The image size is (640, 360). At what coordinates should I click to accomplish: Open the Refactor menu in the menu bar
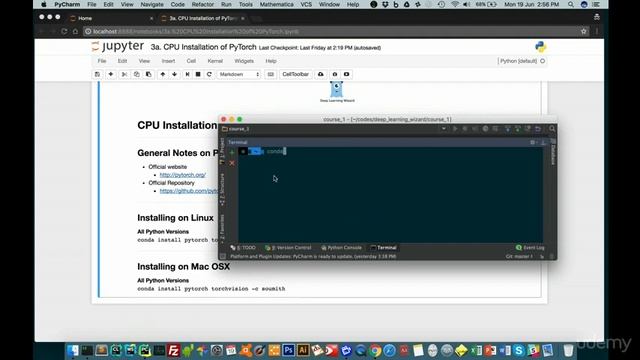click(x=203, y=4)
